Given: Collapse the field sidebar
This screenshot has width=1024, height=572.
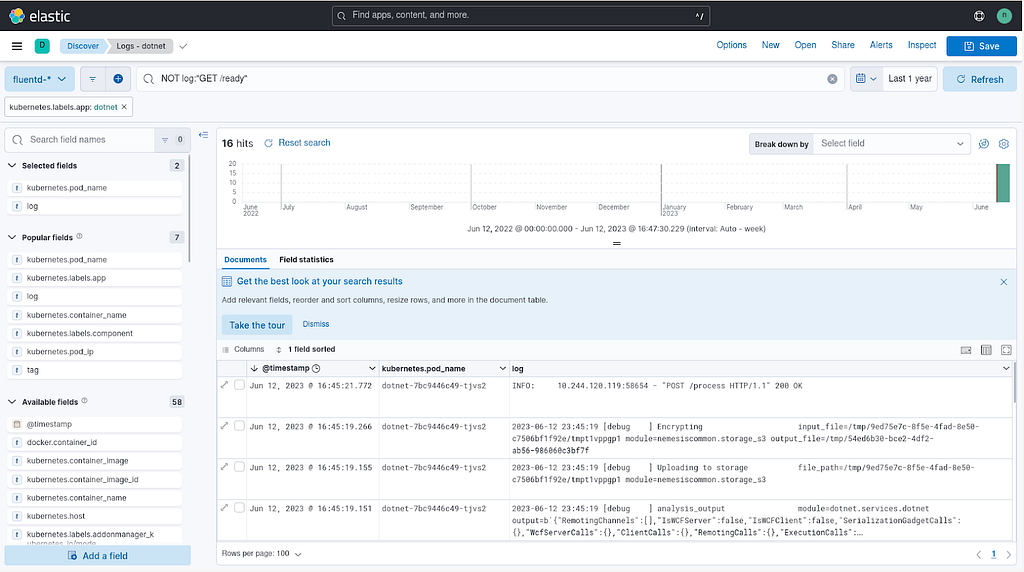Looking at the screenshot, I should [x=204, y=135].
